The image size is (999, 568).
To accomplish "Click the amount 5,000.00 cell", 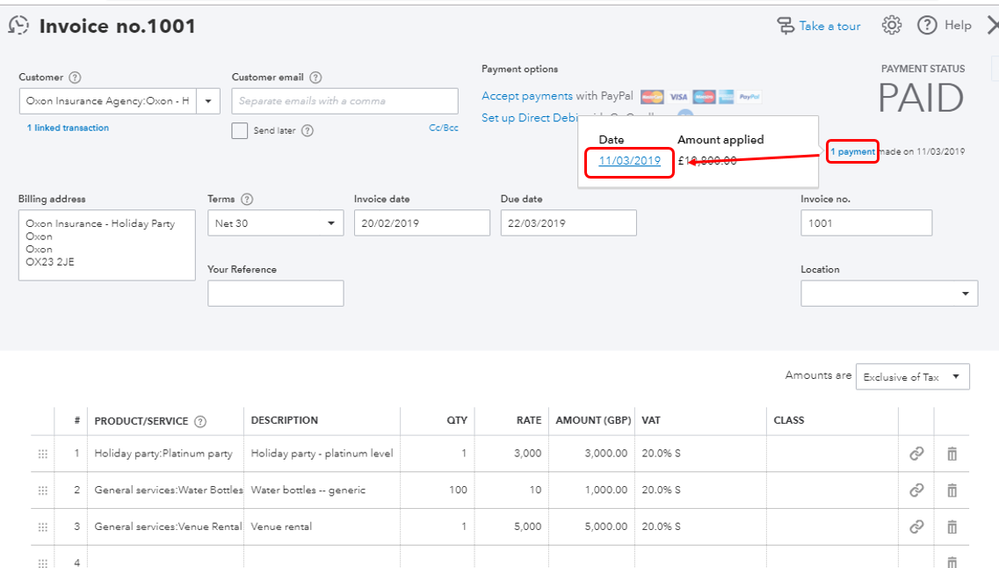I will coord(591,527).
